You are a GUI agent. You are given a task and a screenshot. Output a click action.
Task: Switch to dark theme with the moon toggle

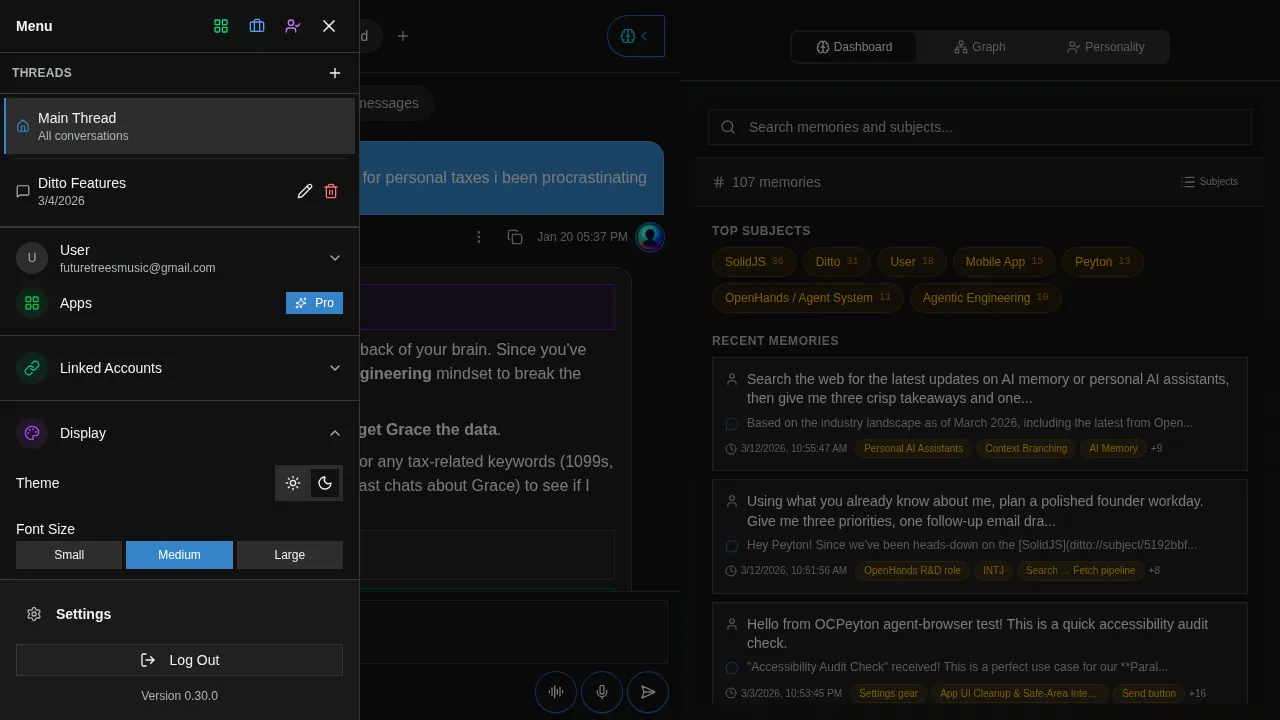coord(325,483)
